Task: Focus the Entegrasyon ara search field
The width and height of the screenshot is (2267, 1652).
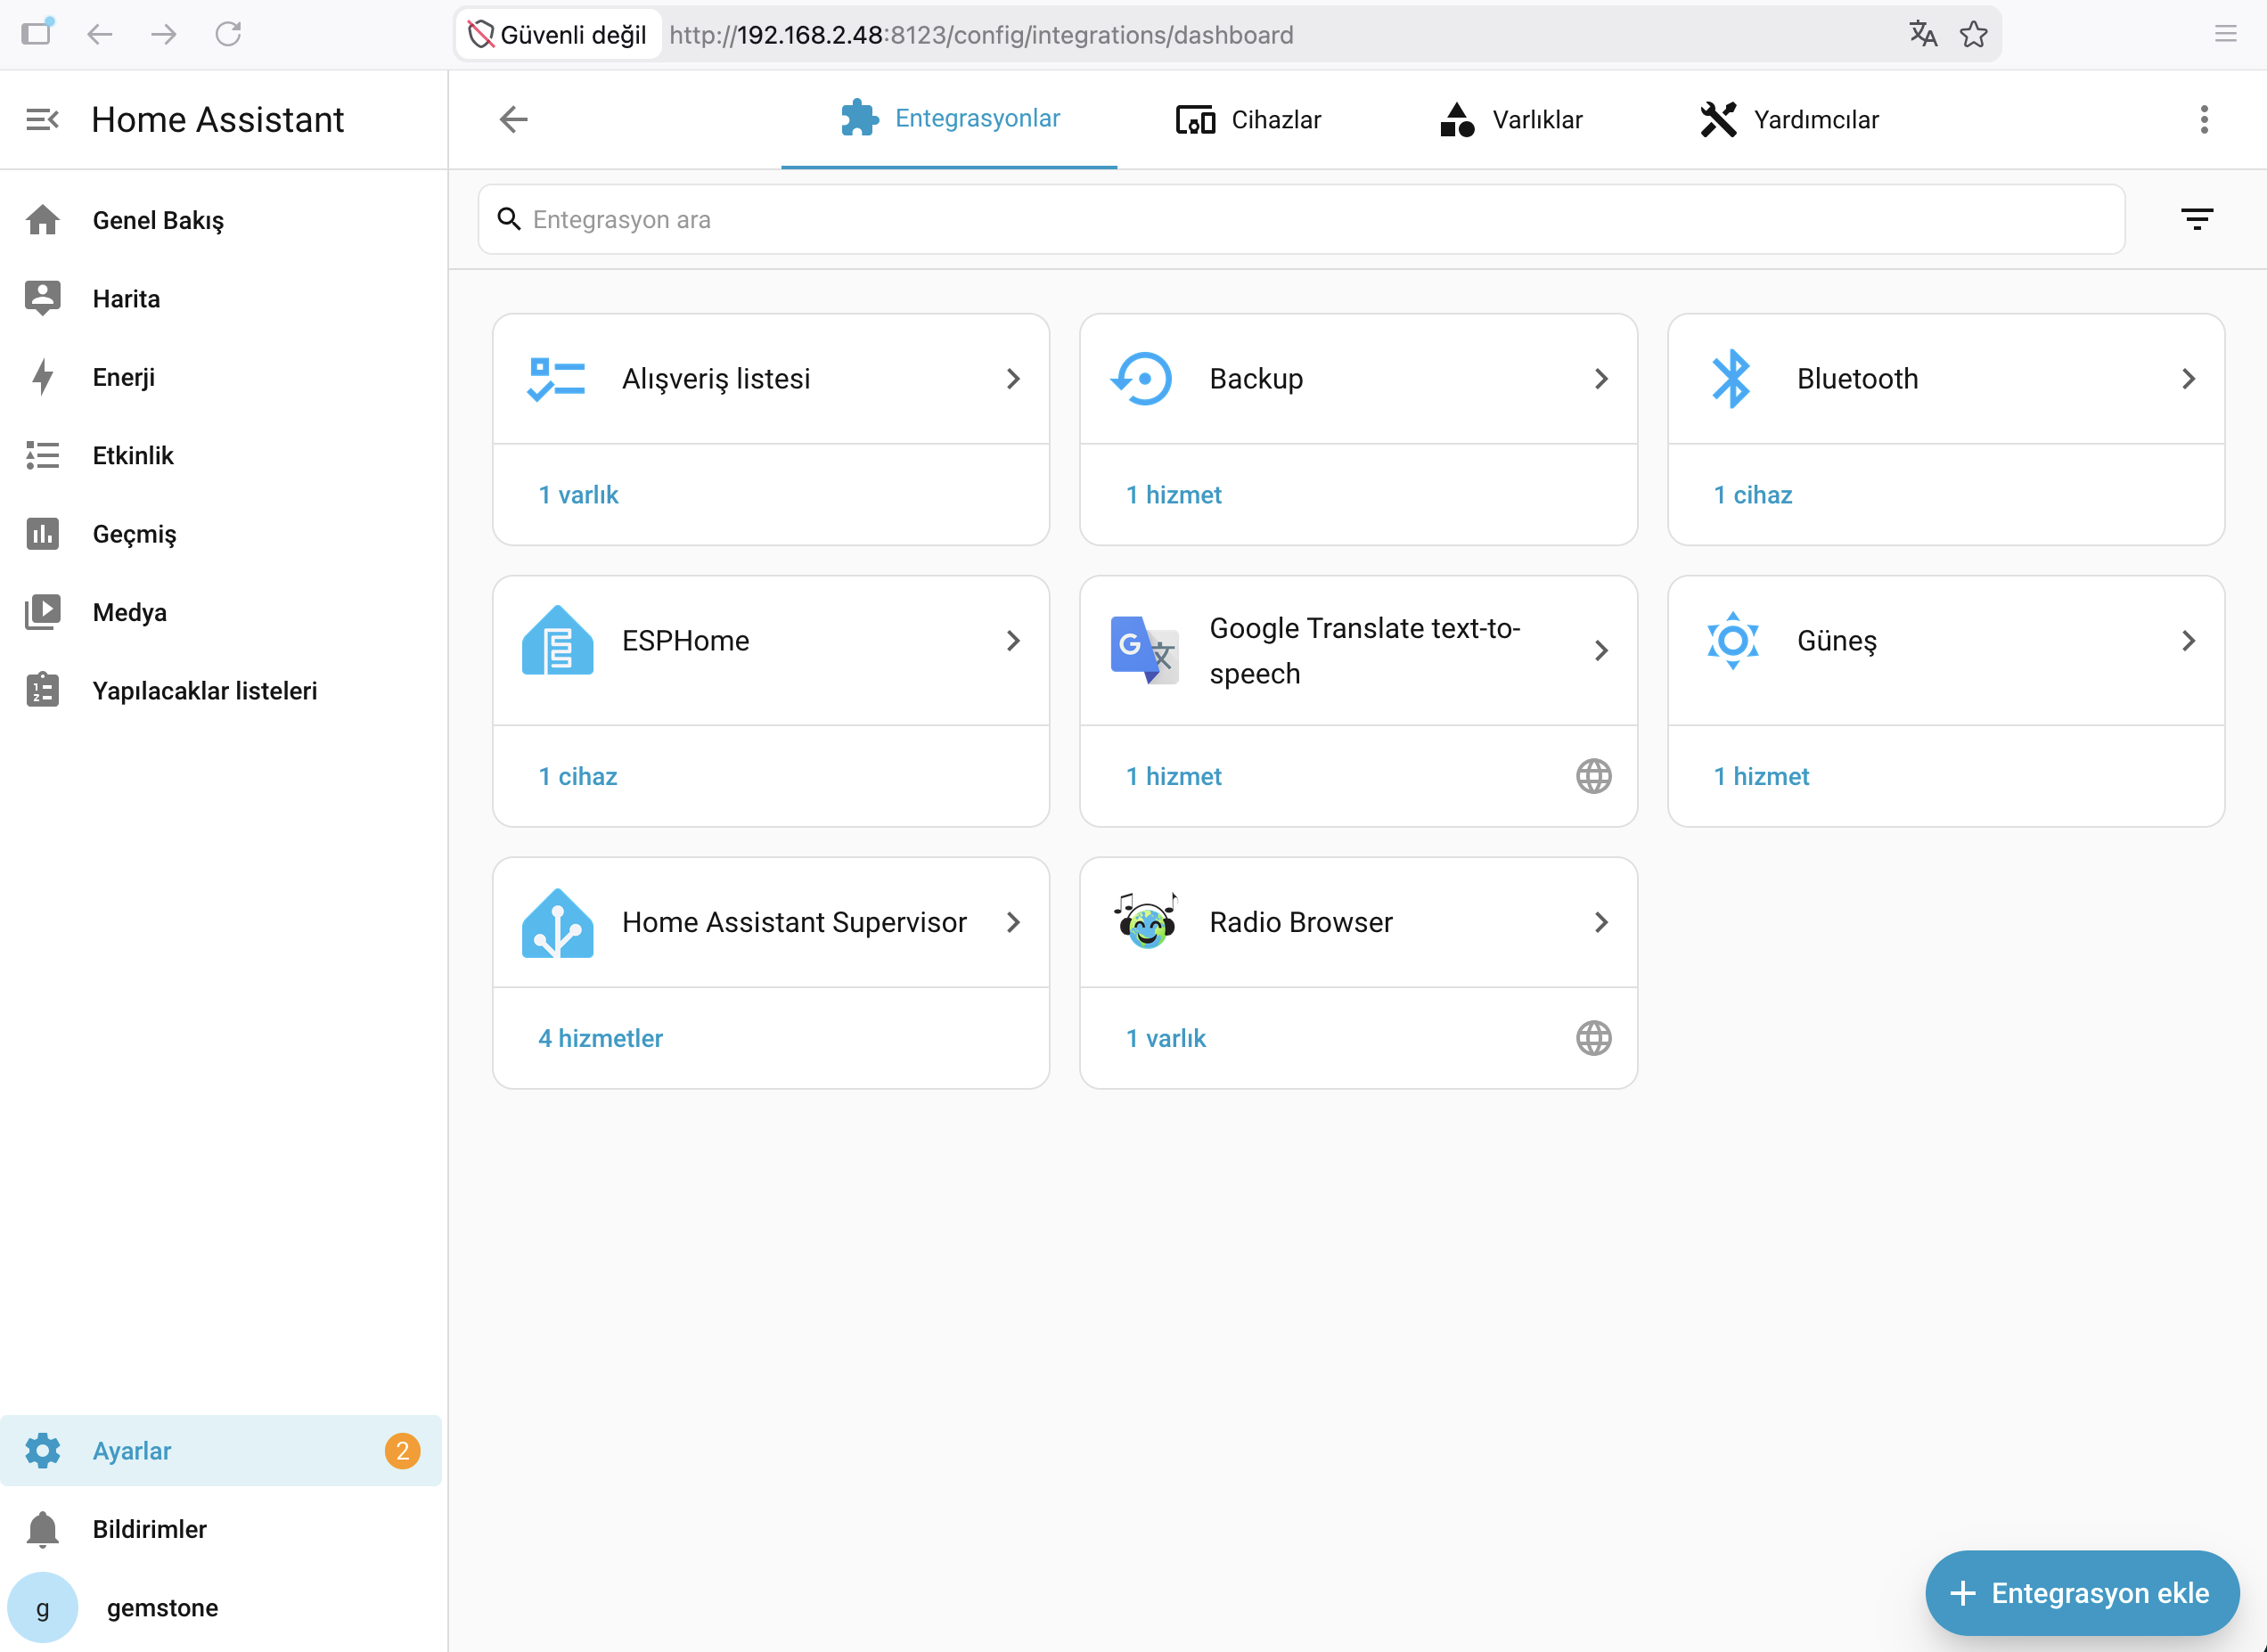Action: click(1301, 219)
